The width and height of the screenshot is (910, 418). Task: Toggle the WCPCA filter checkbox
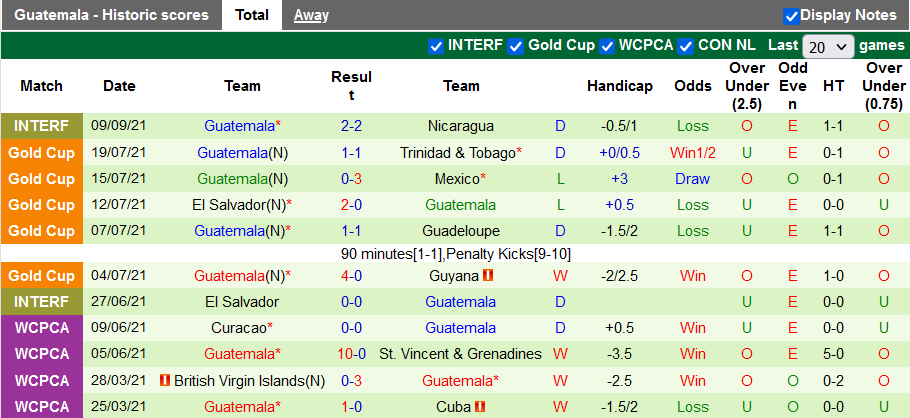(x=606, y=46)
